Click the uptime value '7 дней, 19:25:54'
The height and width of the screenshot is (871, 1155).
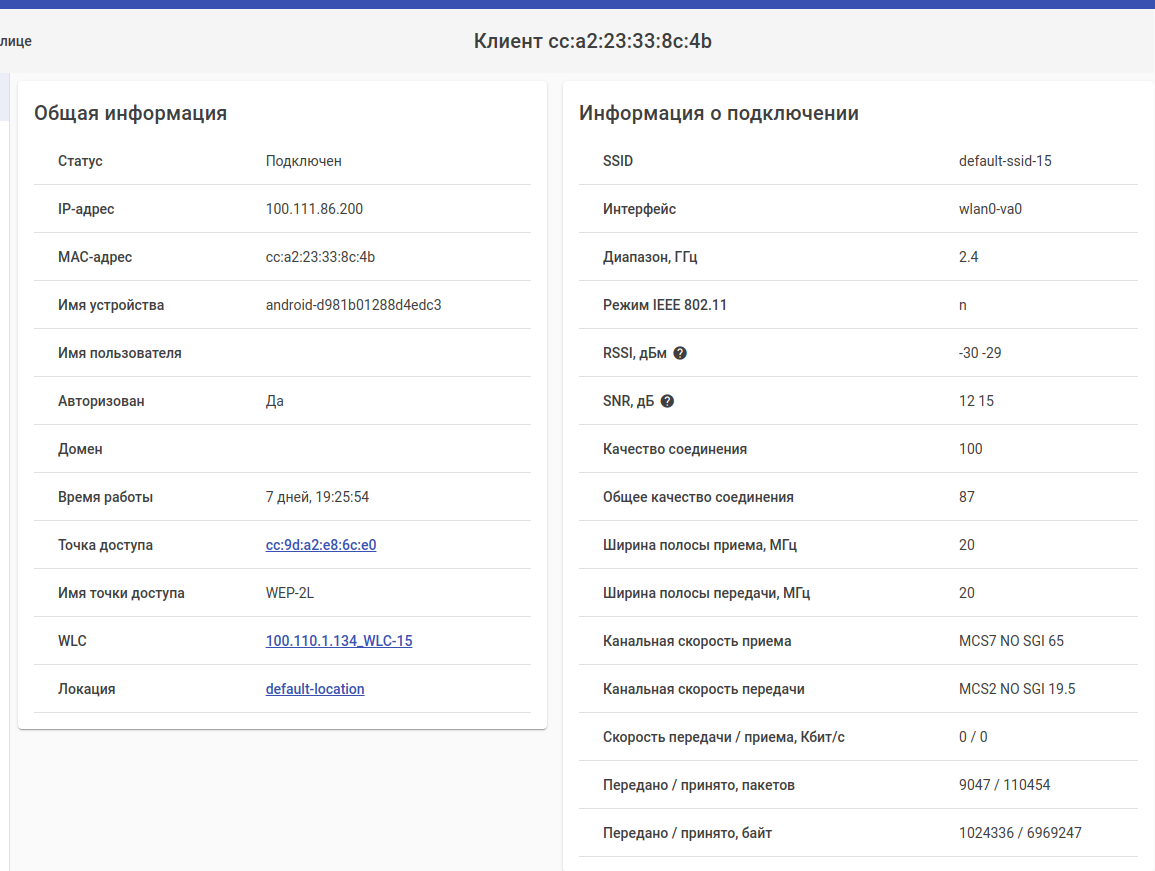click(317, 497)
